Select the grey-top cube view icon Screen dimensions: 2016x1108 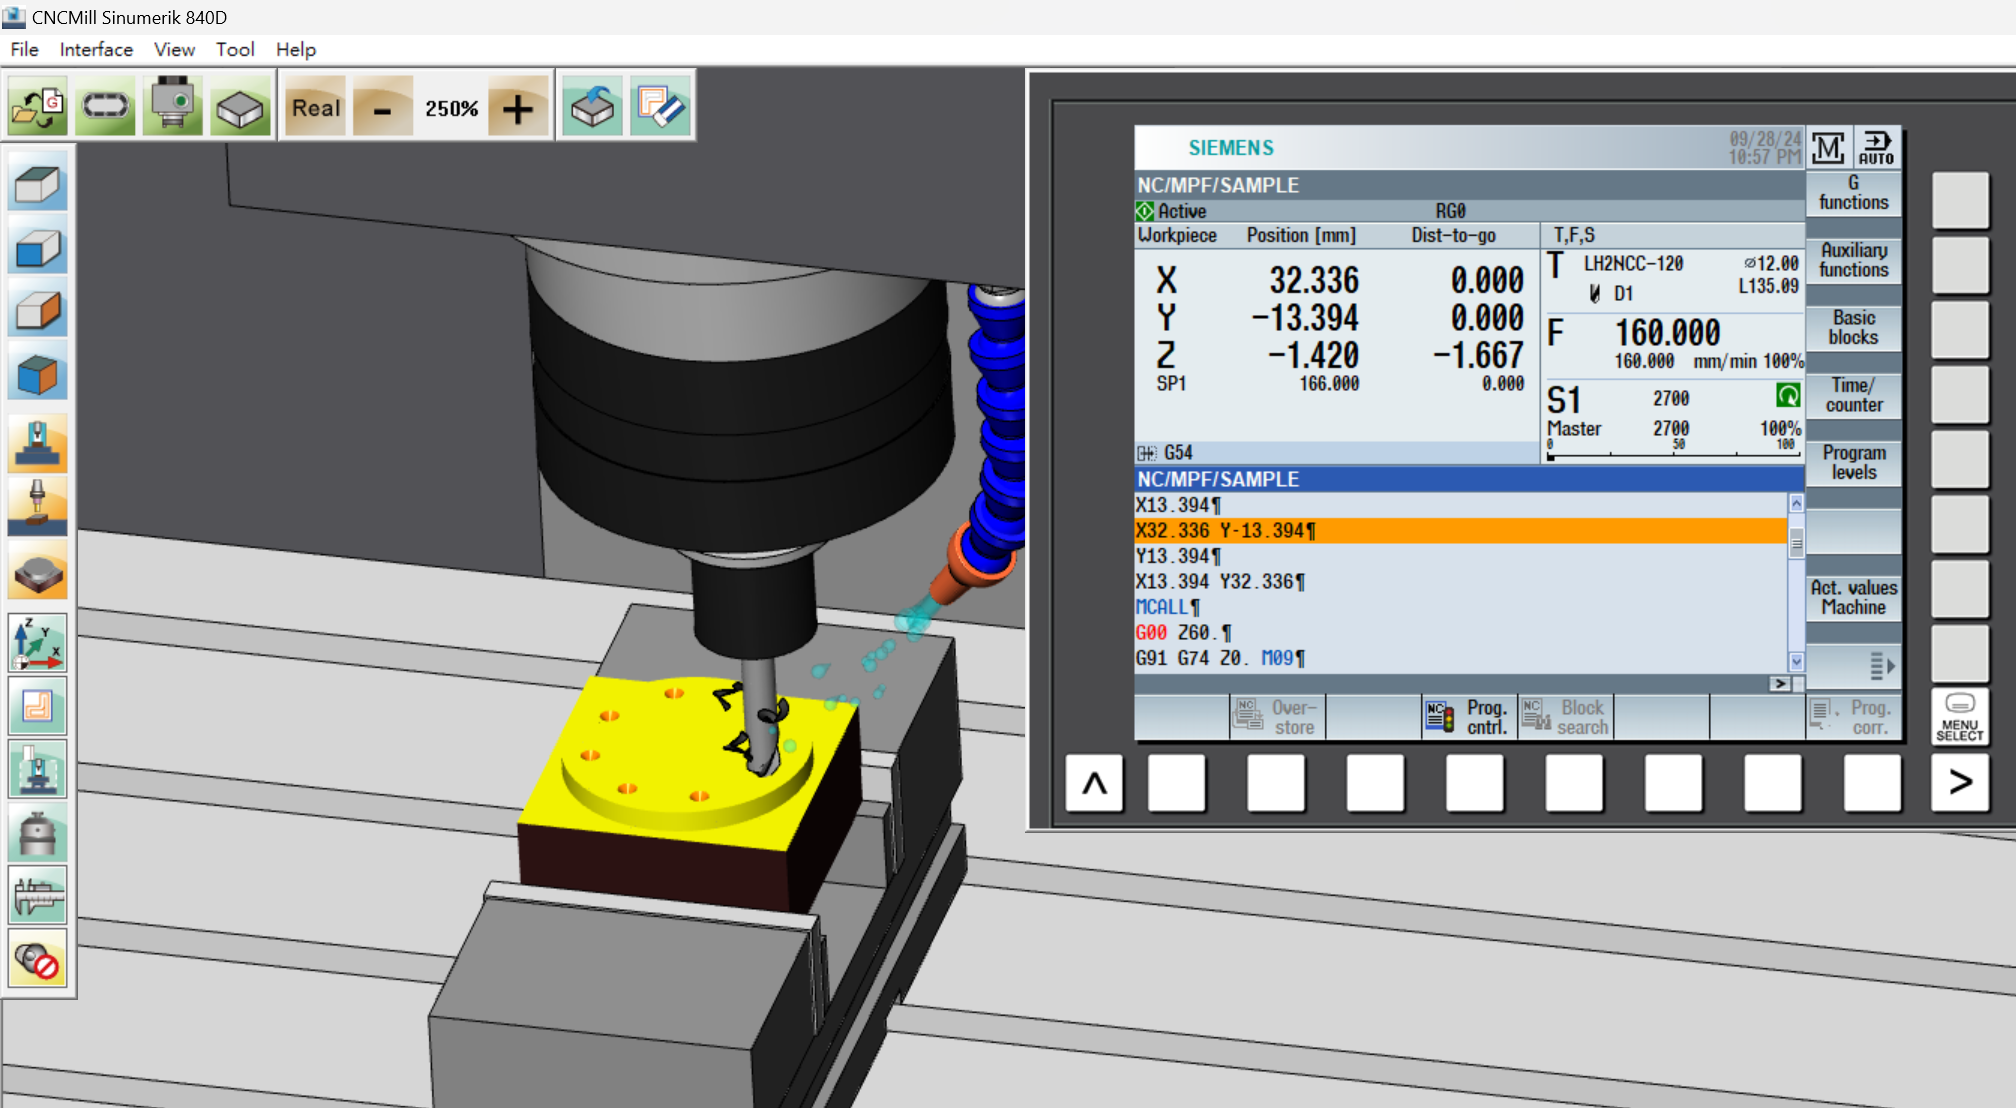[x=38, y=183]
